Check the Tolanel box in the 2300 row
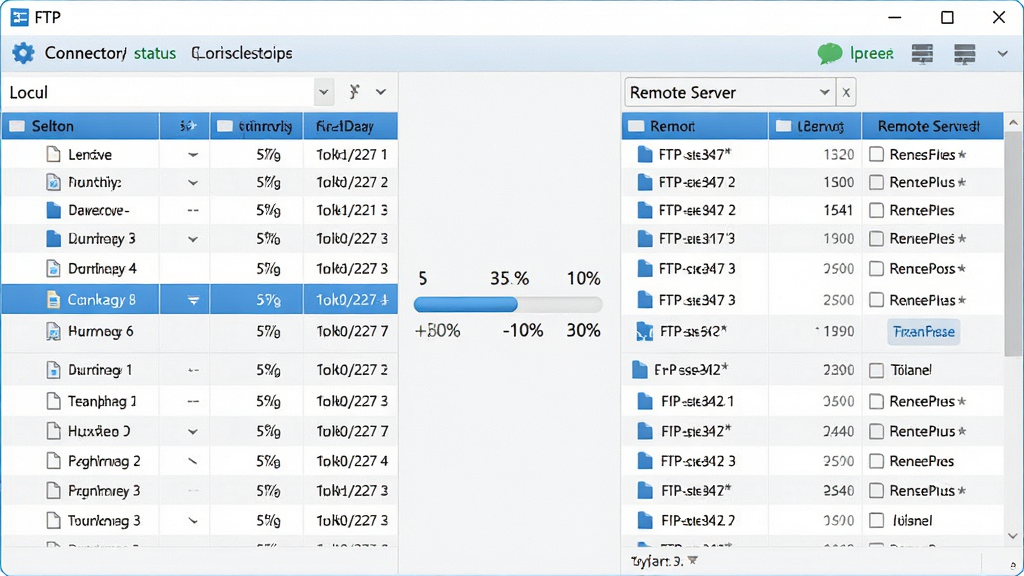The width and height of the screenshot is (1024, 576). tap(876, 370)
